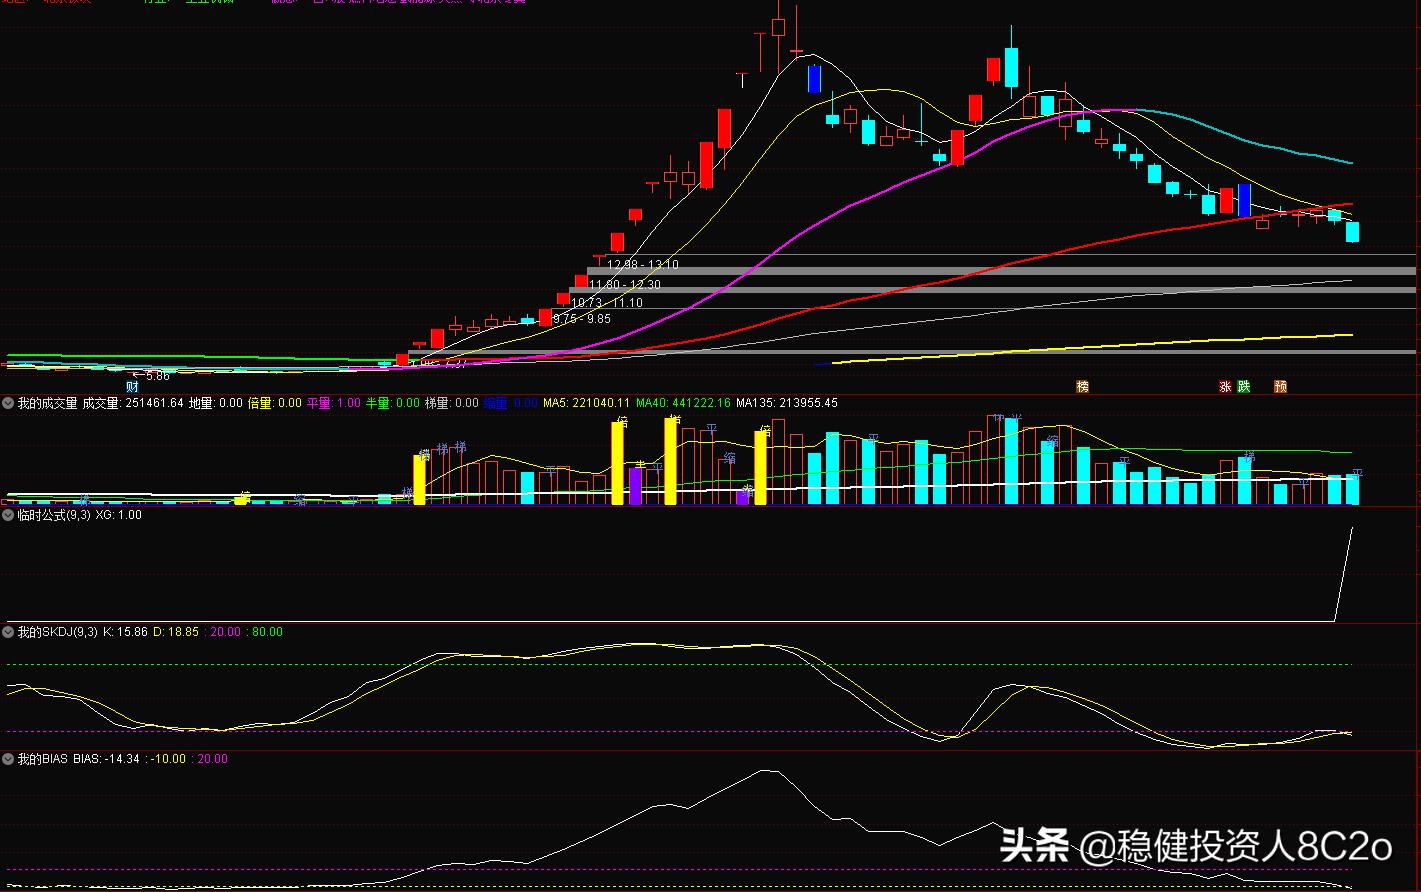Collapse the 我的成交量 volume panel
This screenshot has height=892, width=1421.
coord(8,403)
